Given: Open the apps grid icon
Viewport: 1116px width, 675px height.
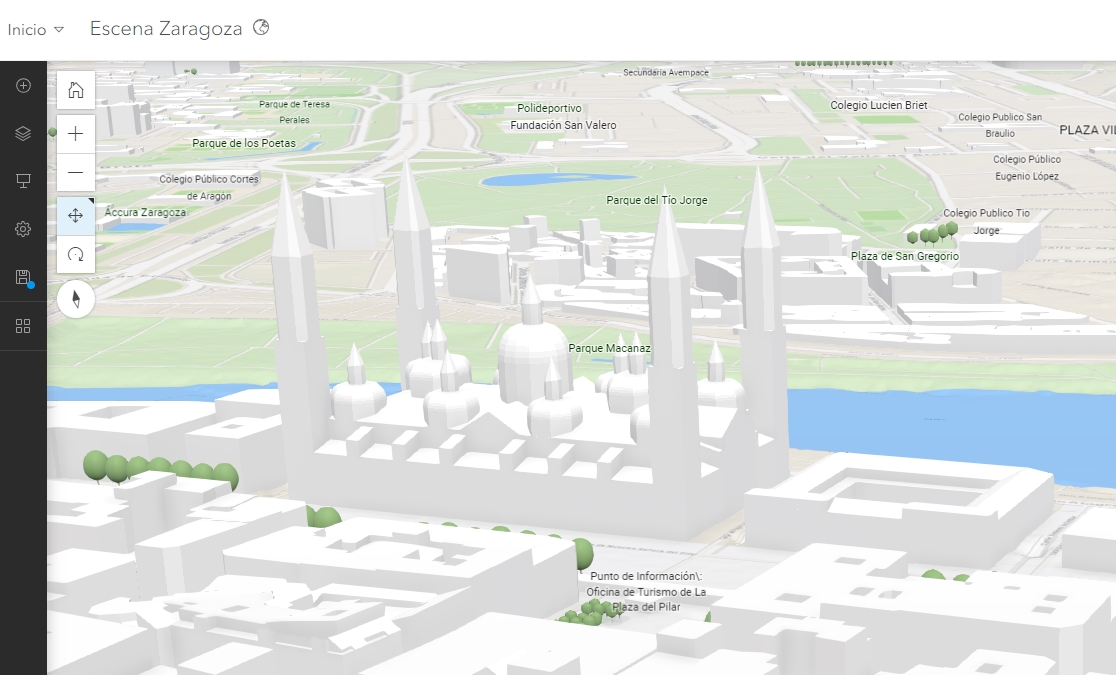Looking at the screenshot, I should point(23,326).
